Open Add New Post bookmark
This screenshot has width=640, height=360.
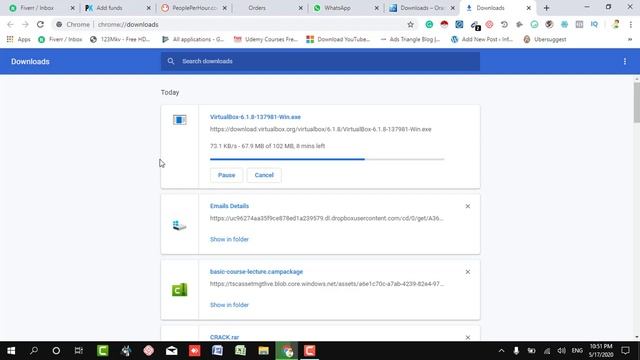[x=482, y=39]
